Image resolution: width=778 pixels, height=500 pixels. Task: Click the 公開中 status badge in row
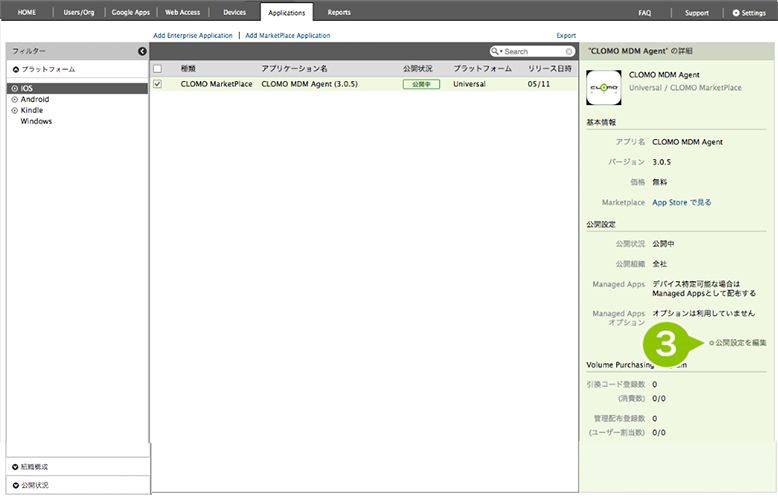[421, 84]
